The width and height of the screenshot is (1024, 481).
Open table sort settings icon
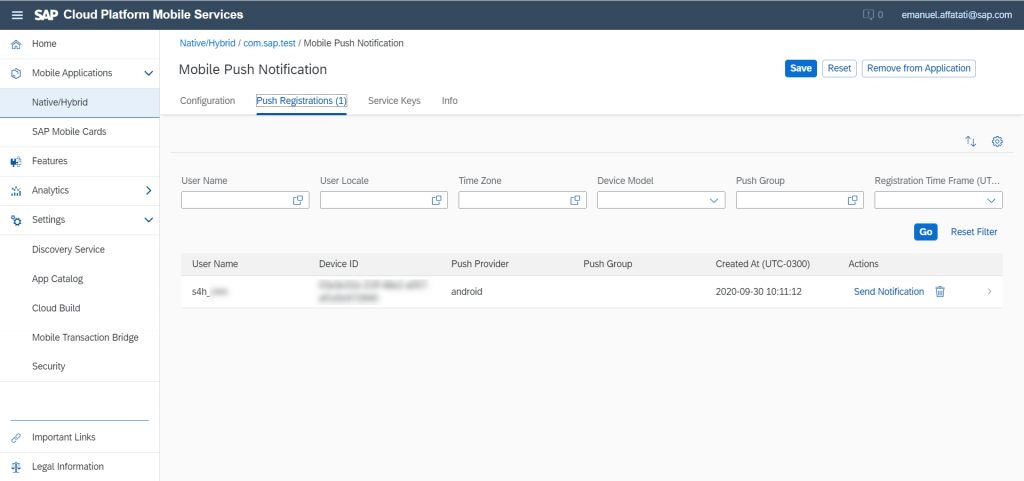(x=970, y=141)
